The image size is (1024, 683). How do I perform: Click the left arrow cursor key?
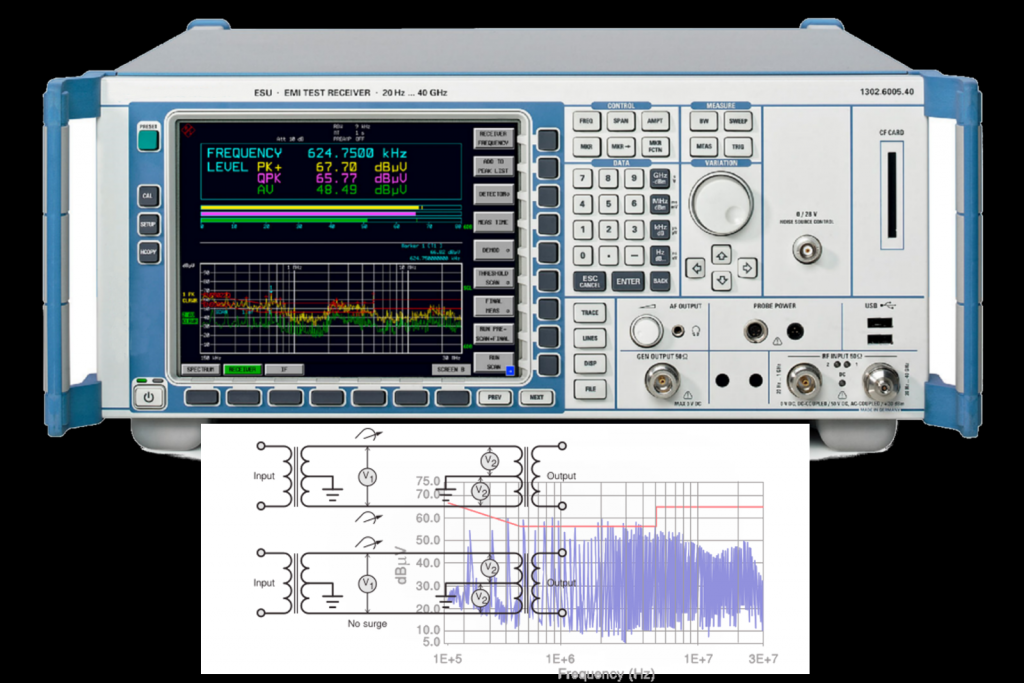coord(696,268)
